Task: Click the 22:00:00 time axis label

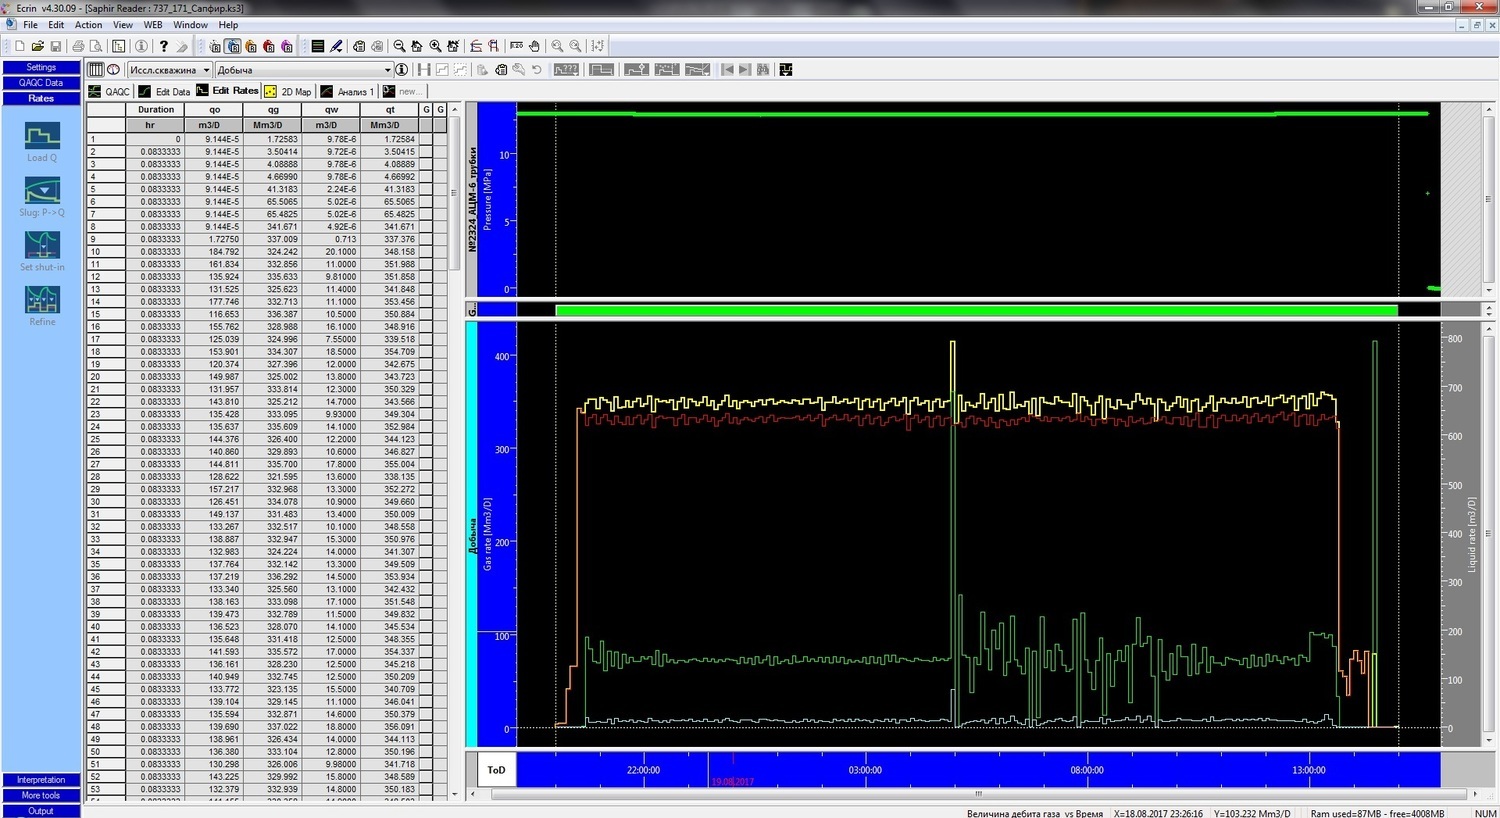Action: point(643,770)
